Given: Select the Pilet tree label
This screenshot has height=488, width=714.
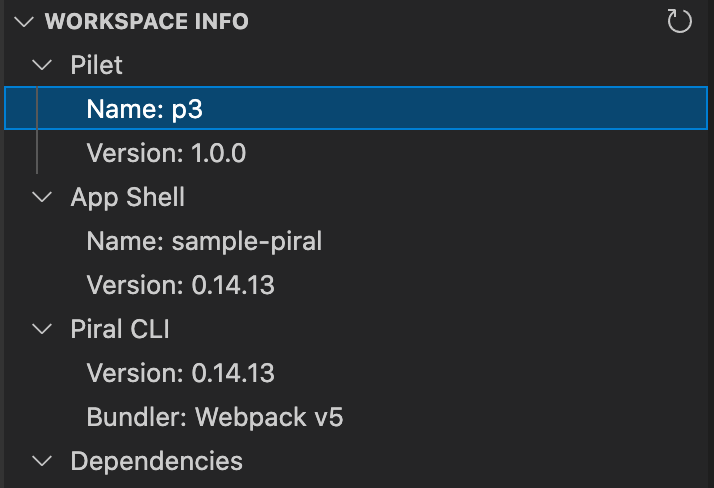Looking at the screenshot, I should pos(96,65).
